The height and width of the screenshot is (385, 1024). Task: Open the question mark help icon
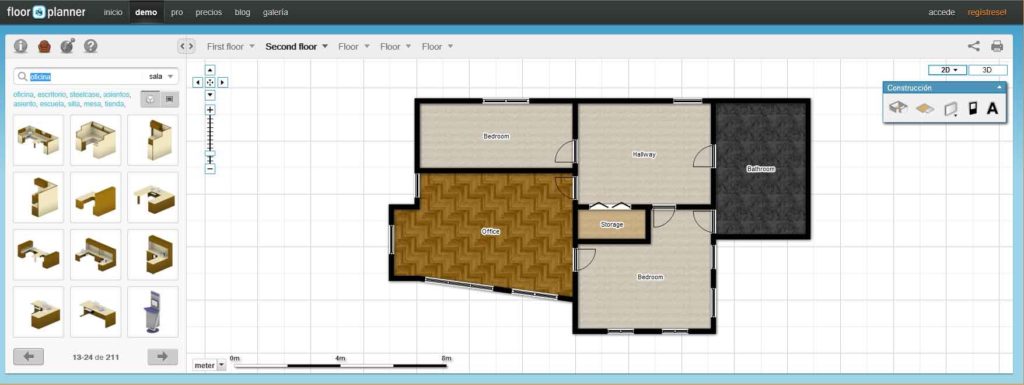coord(91,46)
